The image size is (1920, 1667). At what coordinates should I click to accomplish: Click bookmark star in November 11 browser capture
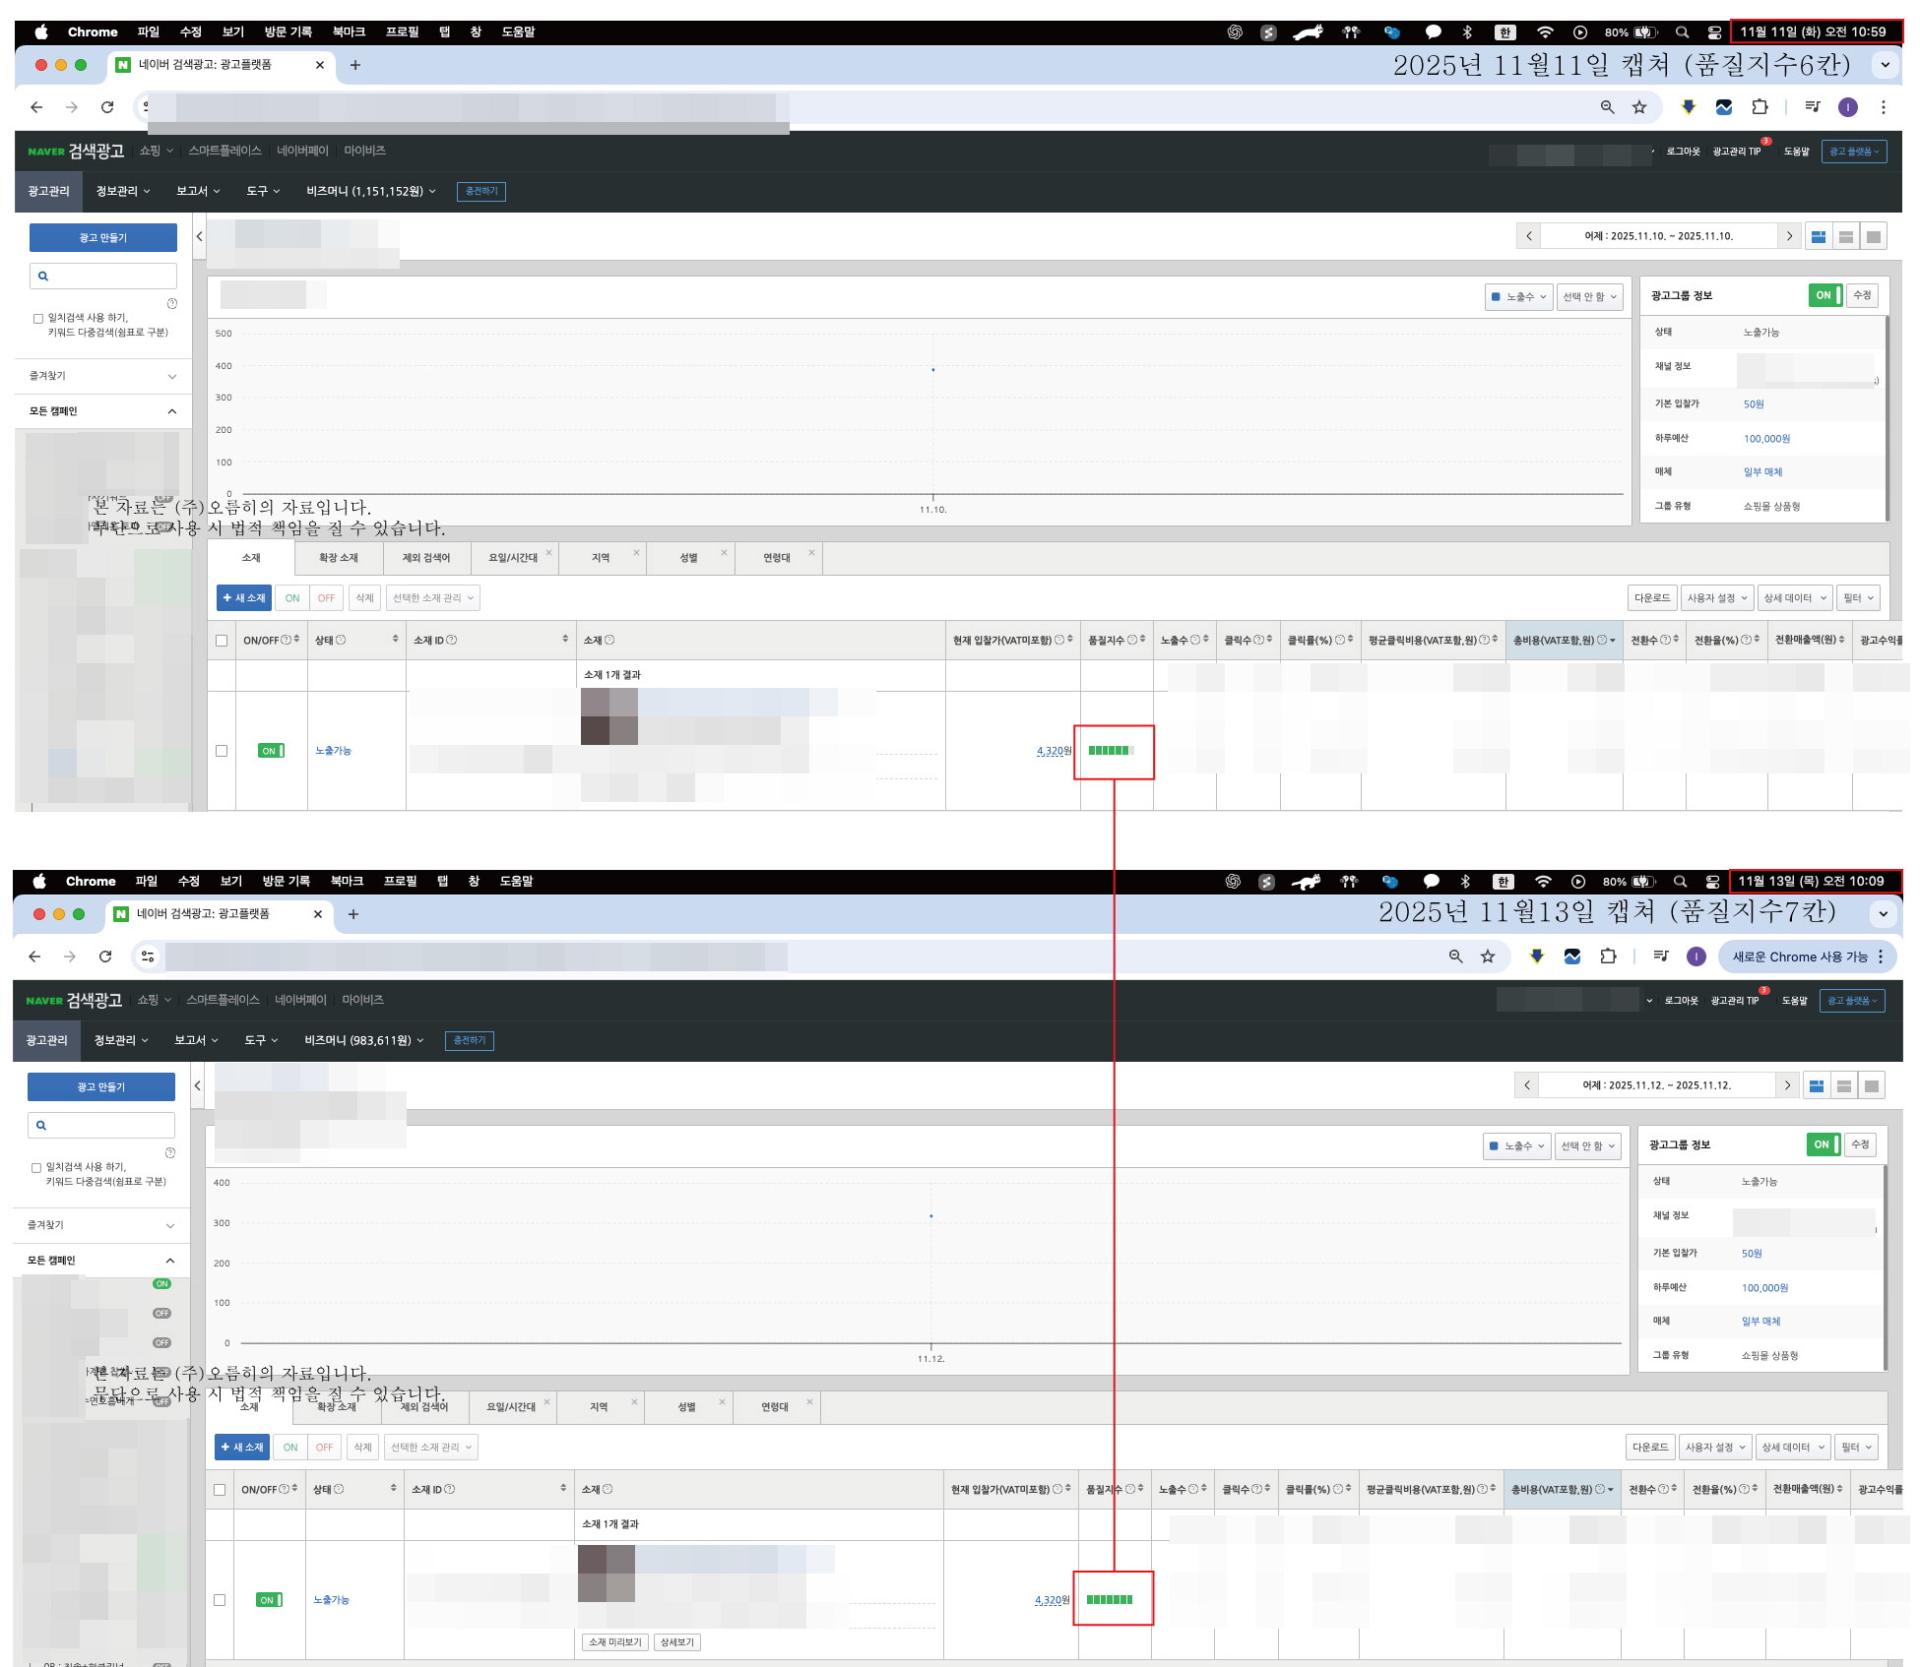point(1639,107)
